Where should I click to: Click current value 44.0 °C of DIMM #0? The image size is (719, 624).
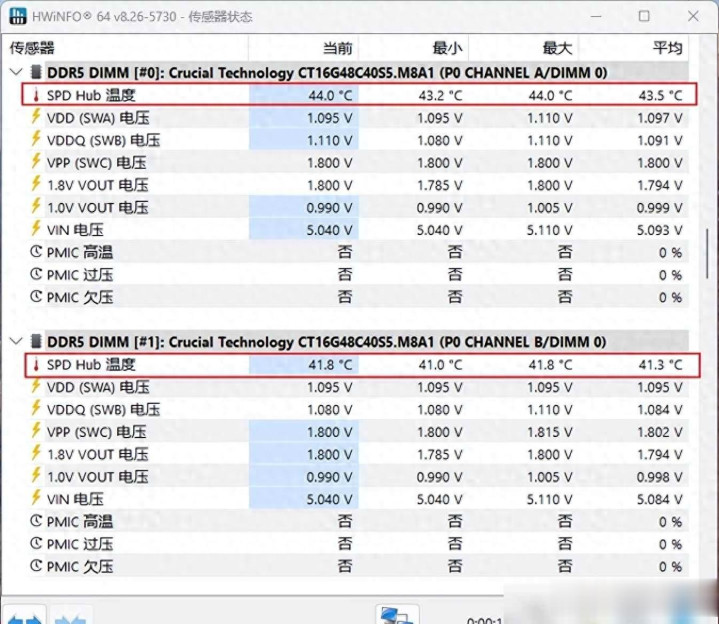pos(330,95)
